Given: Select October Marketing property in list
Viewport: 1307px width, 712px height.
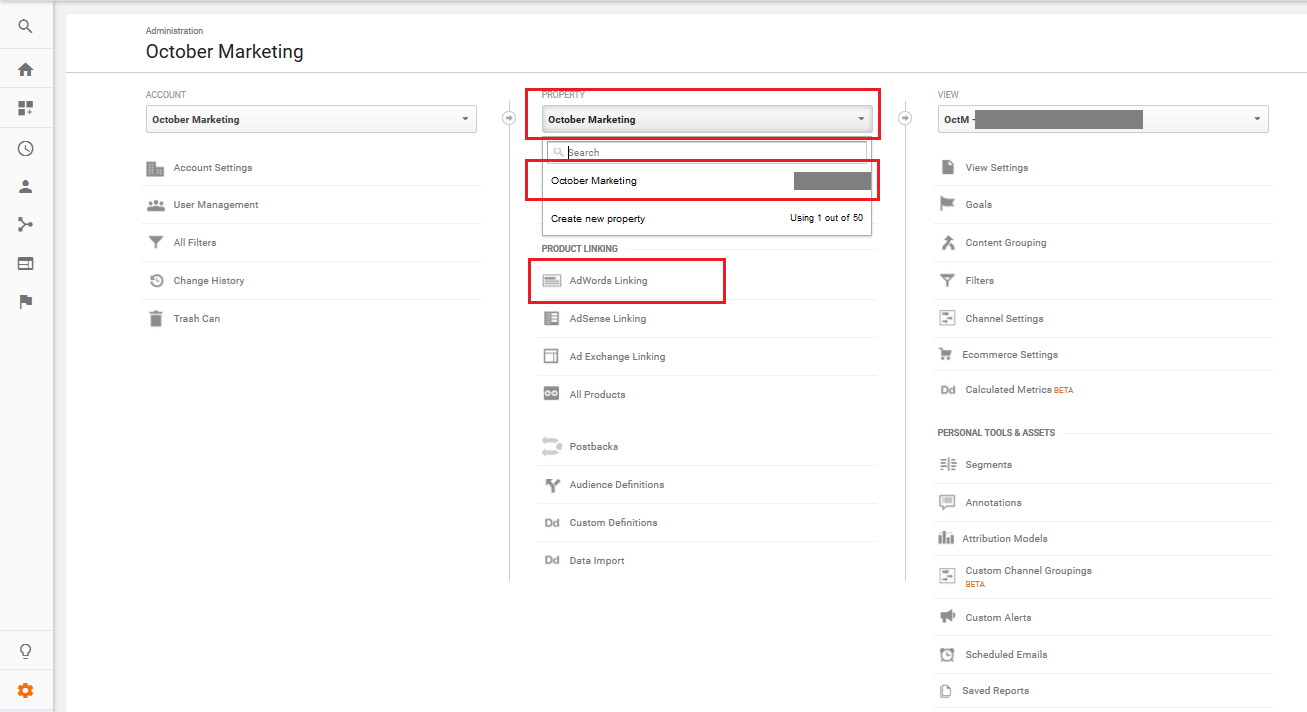Looking at the screenshot, I should [x=707, y=181].
